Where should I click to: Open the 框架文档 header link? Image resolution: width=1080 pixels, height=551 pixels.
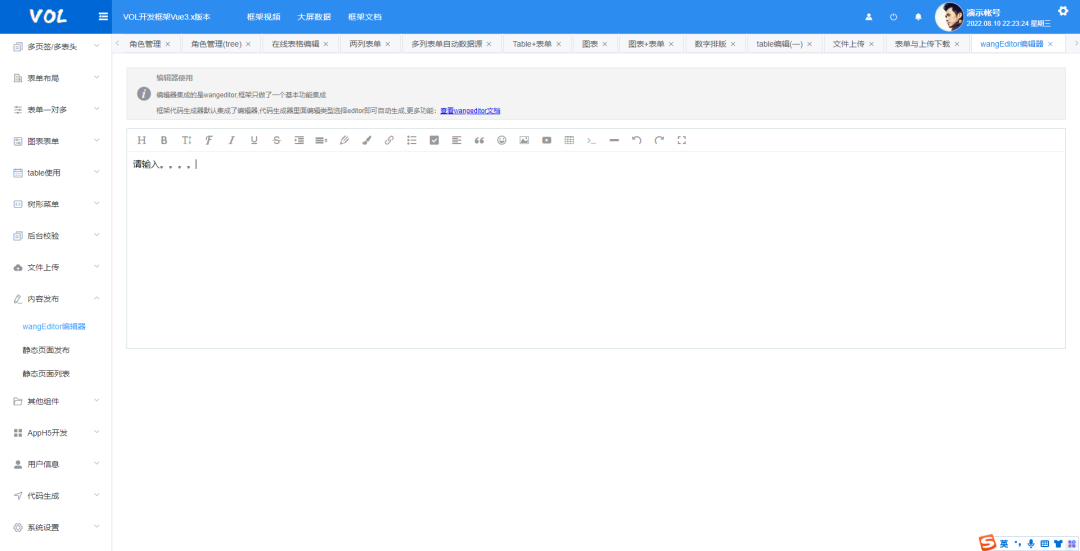(x=365, y=17)
